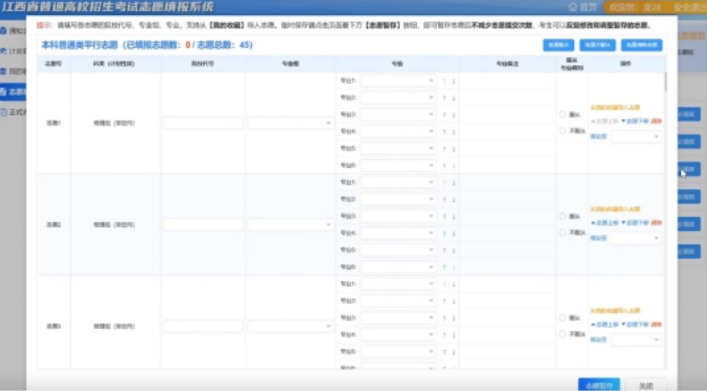The image size is (707, 391).
Task: Move 专业5 up in 志愿2
Action: tap(445, 250)
